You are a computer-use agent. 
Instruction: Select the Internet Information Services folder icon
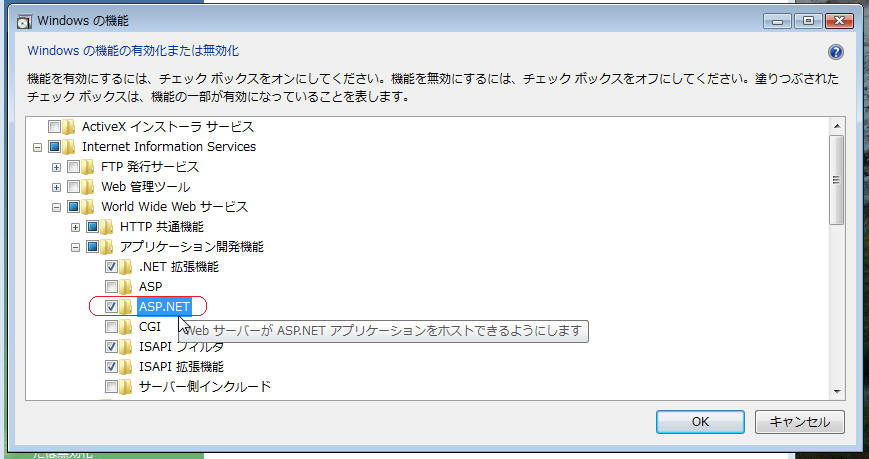coord(69,147)
